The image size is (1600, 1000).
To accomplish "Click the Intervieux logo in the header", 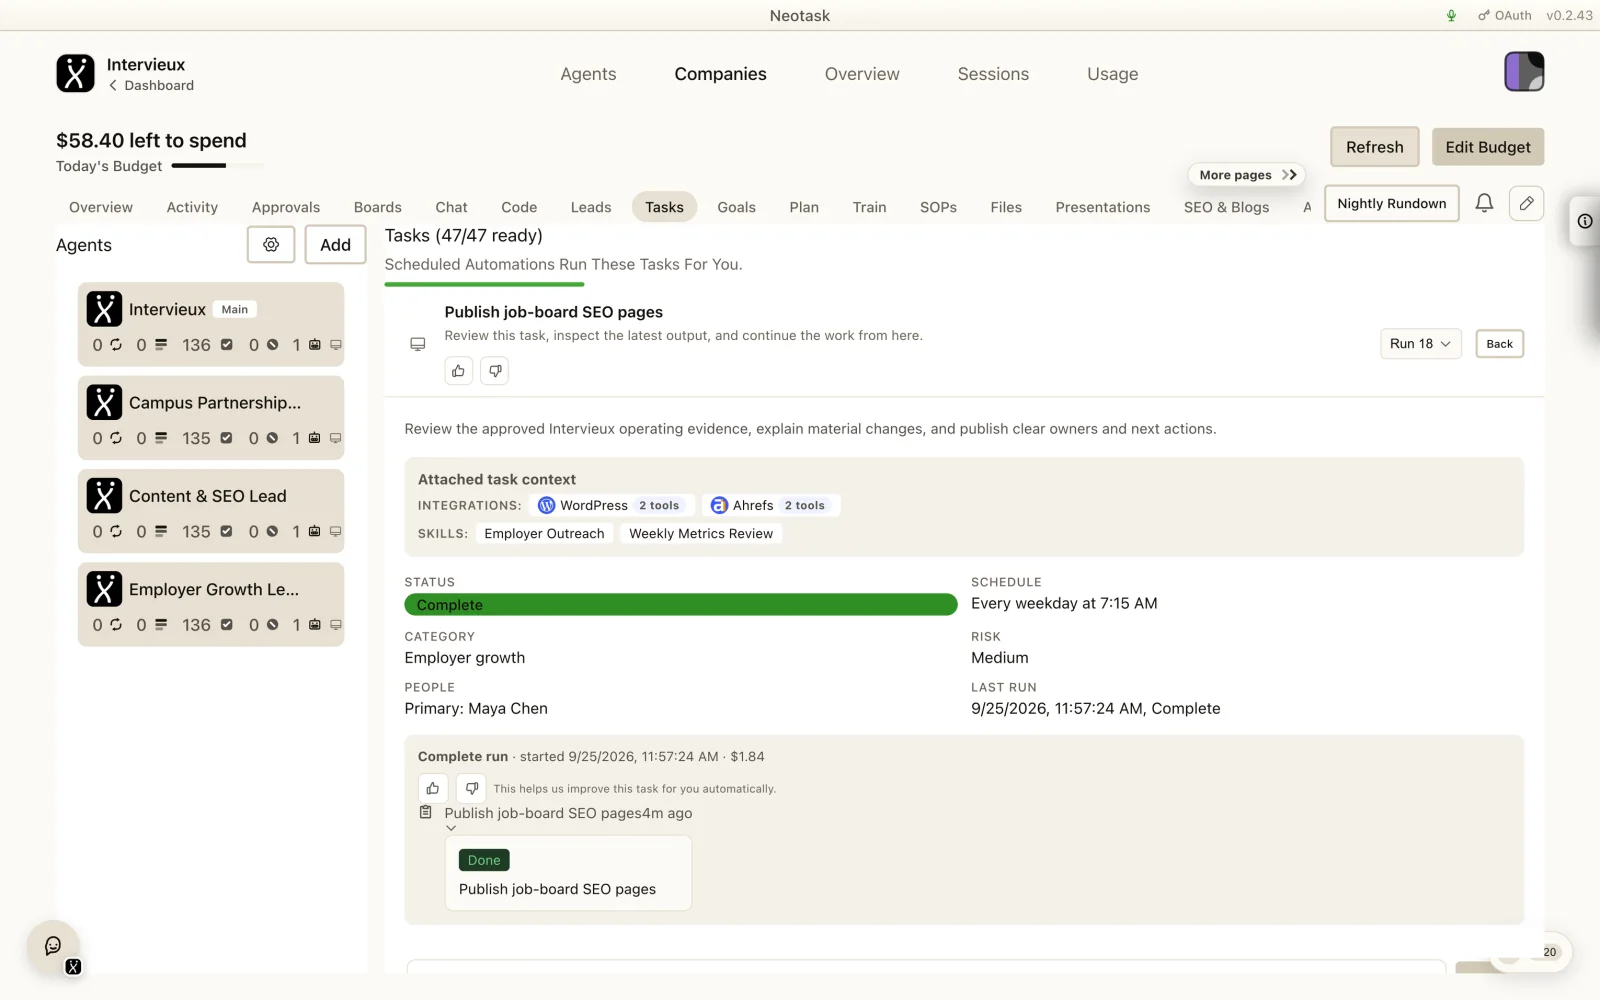I will tap(75, 73).
